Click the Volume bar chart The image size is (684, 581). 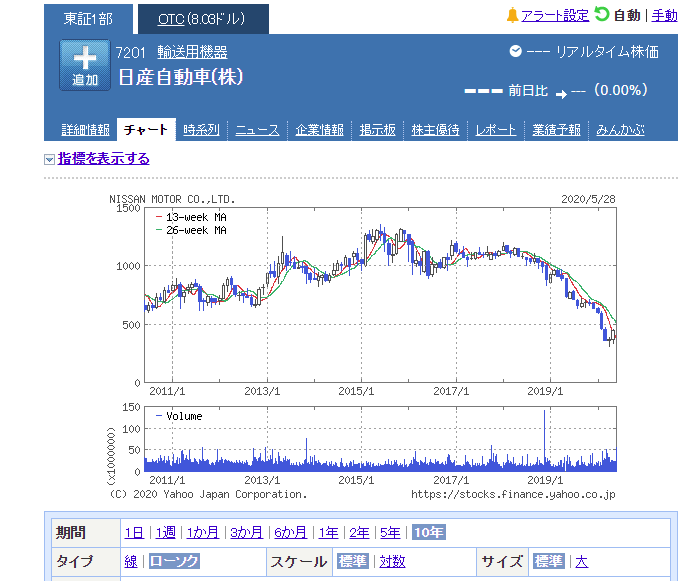click(380, 439)
